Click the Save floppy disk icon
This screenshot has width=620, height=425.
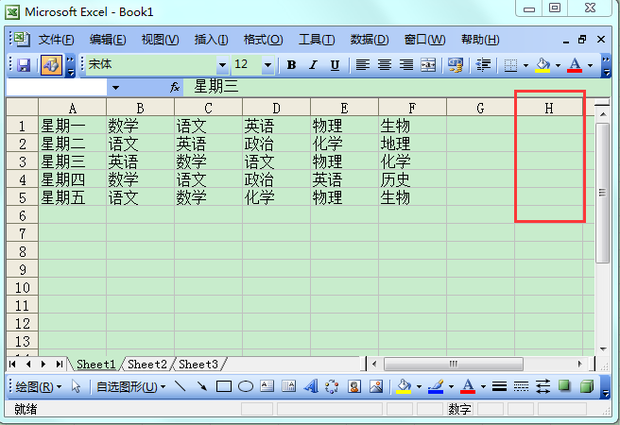point(23,65)
